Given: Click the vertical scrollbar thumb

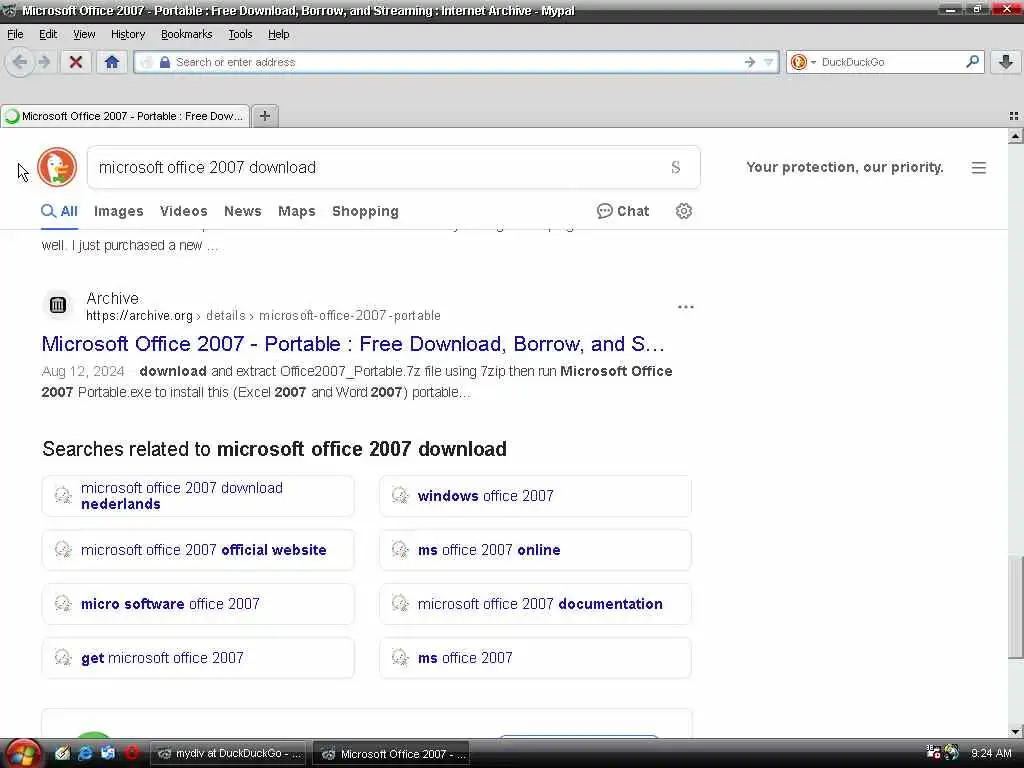Looking at the screenshot, I should 1016,607.
